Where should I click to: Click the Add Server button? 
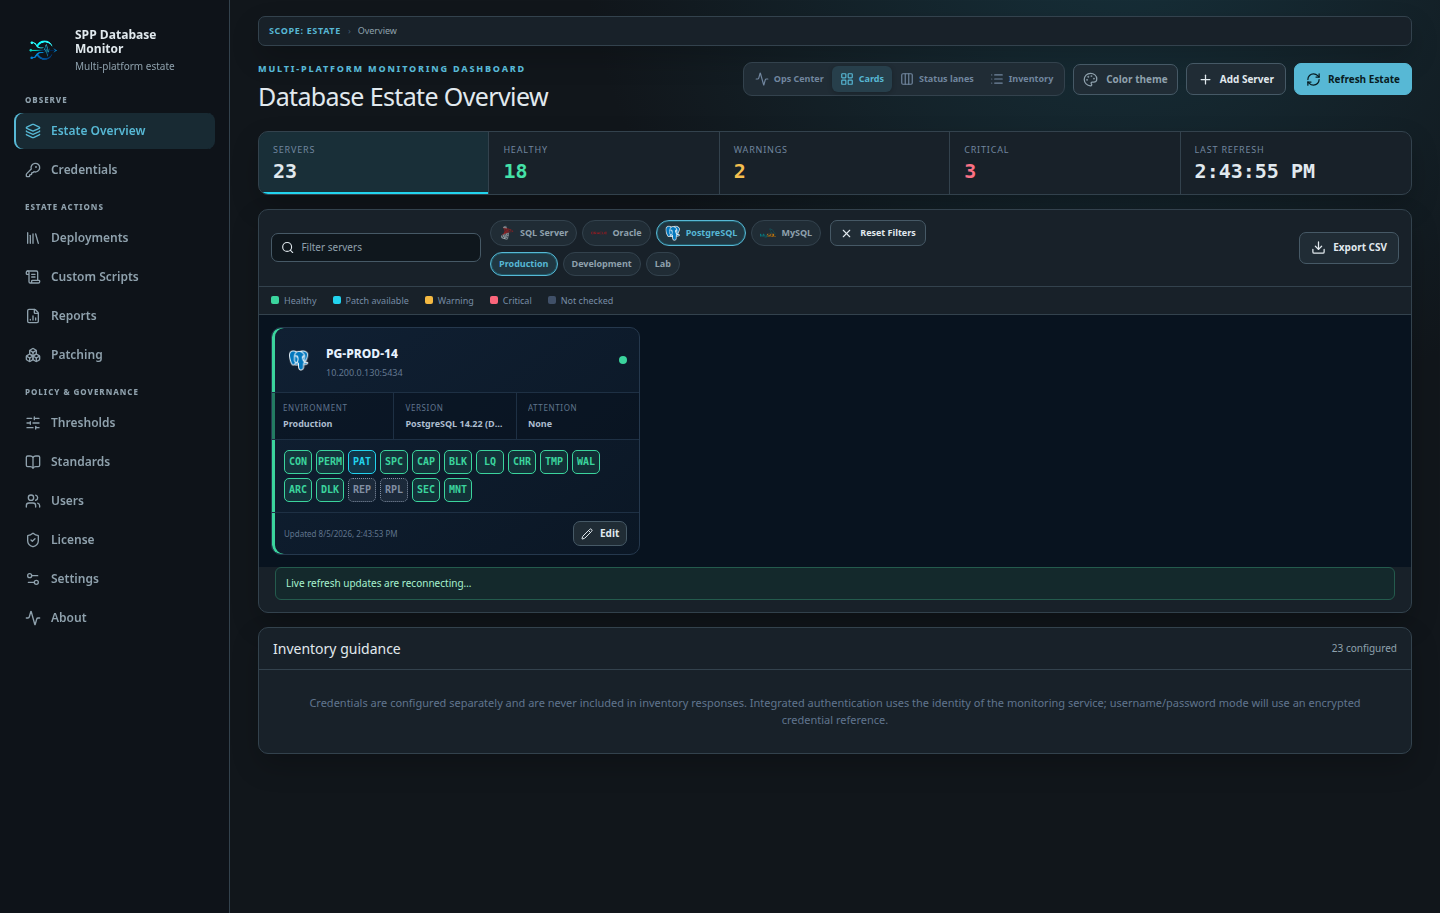(x=1236, y=79)
